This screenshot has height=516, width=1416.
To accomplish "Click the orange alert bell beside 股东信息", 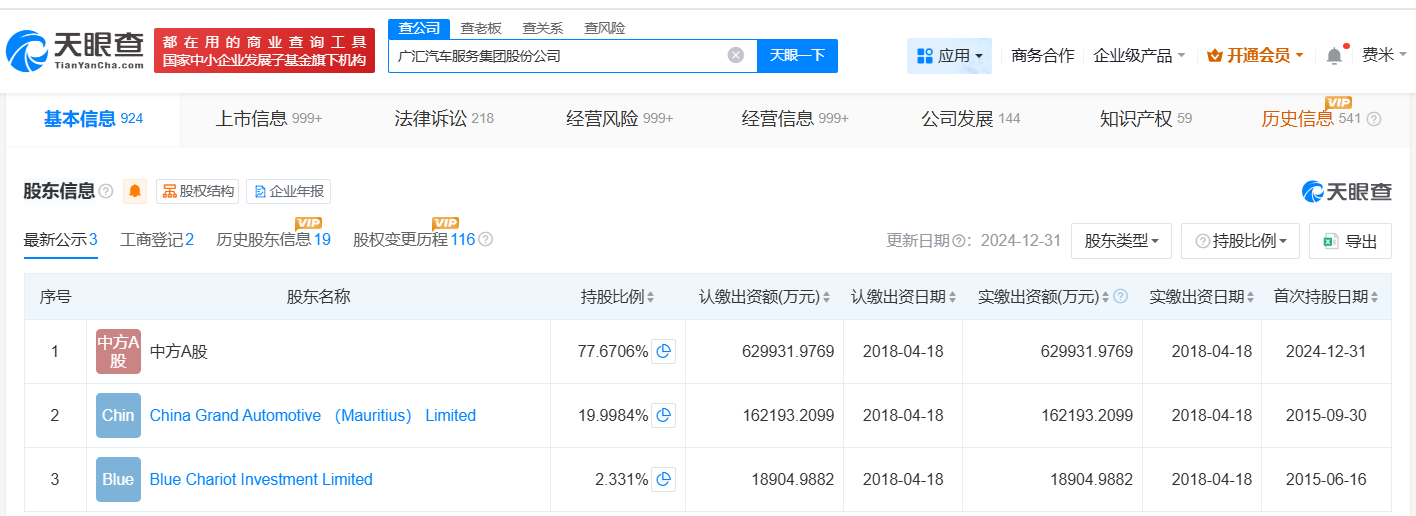I will coord(135,191).
